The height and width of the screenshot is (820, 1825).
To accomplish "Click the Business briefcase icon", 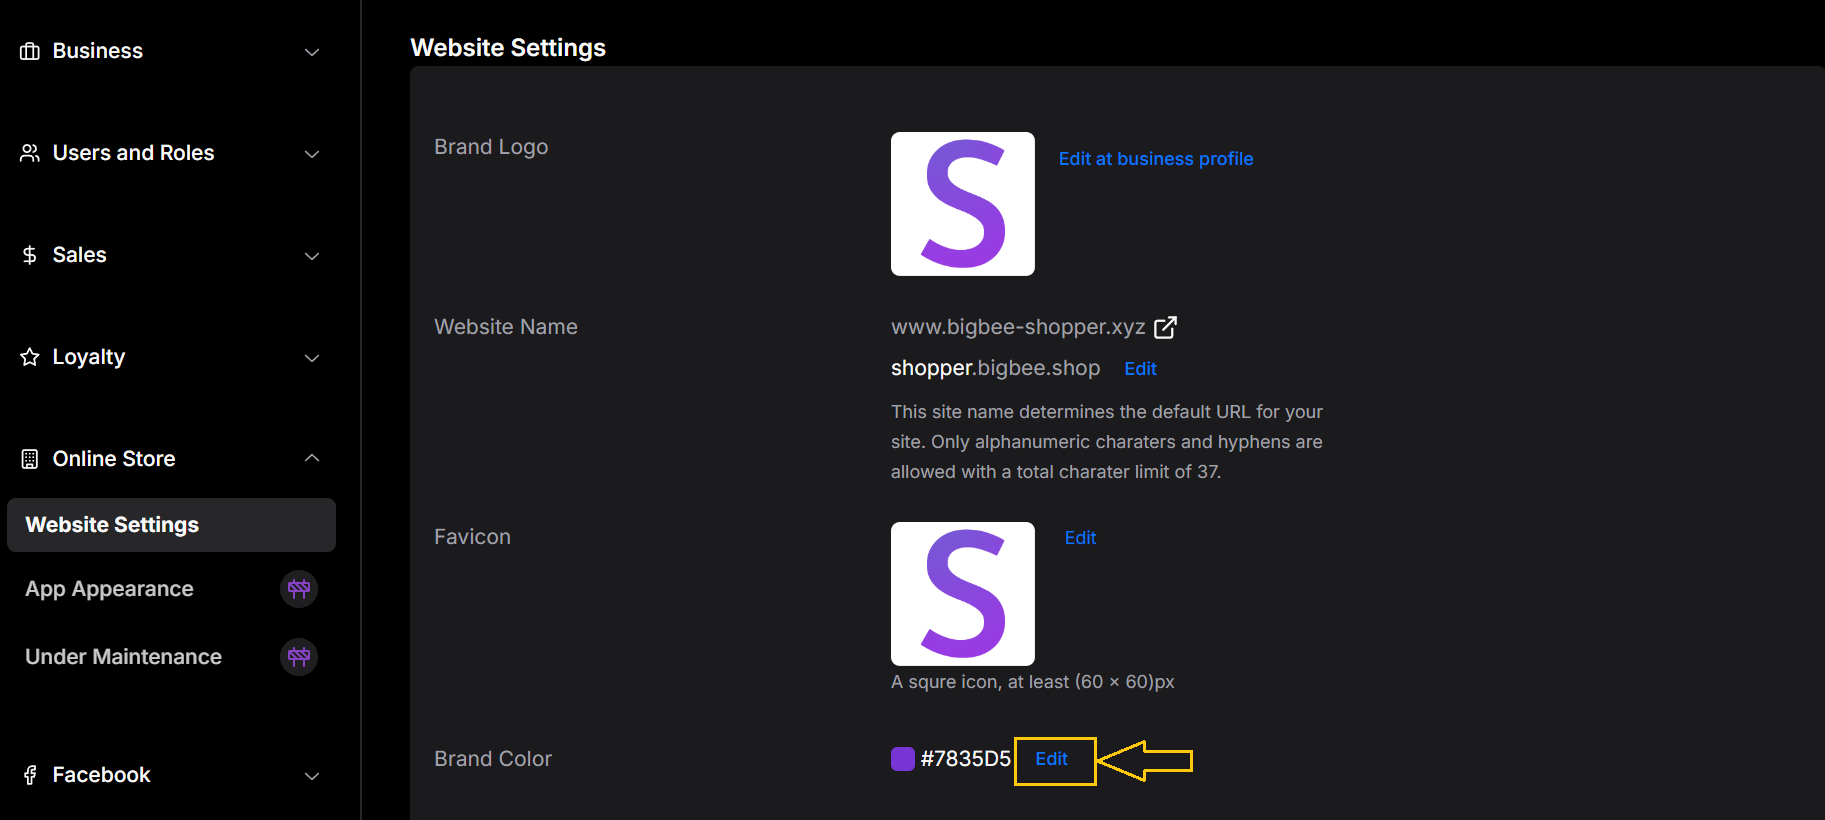I will pos(30,51).
